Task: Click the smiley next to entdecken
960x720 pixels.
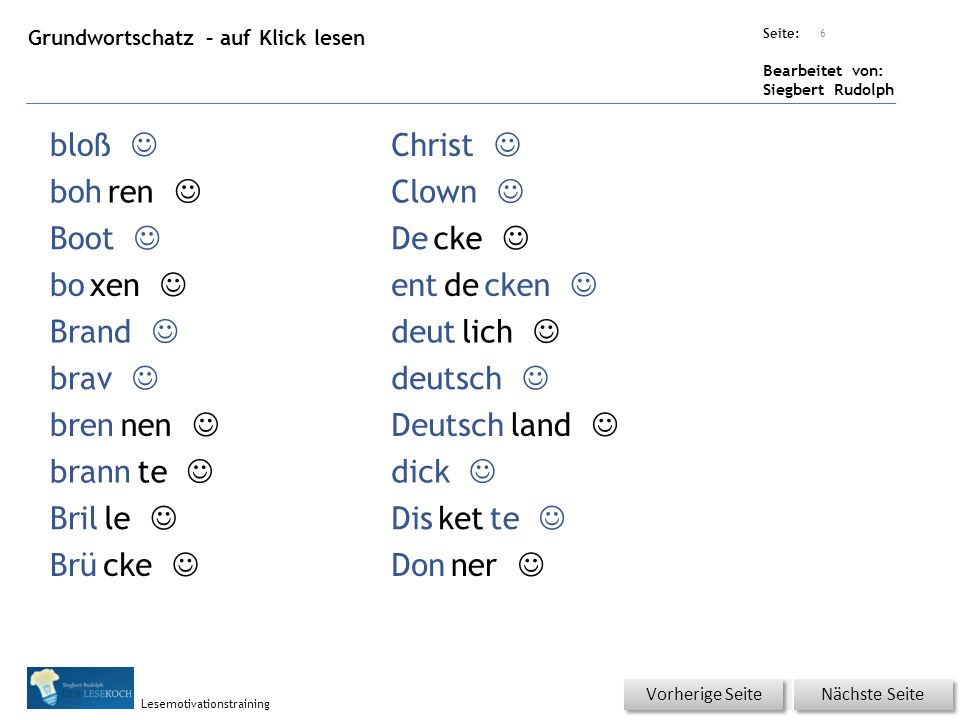Action: tap(583, 285)
